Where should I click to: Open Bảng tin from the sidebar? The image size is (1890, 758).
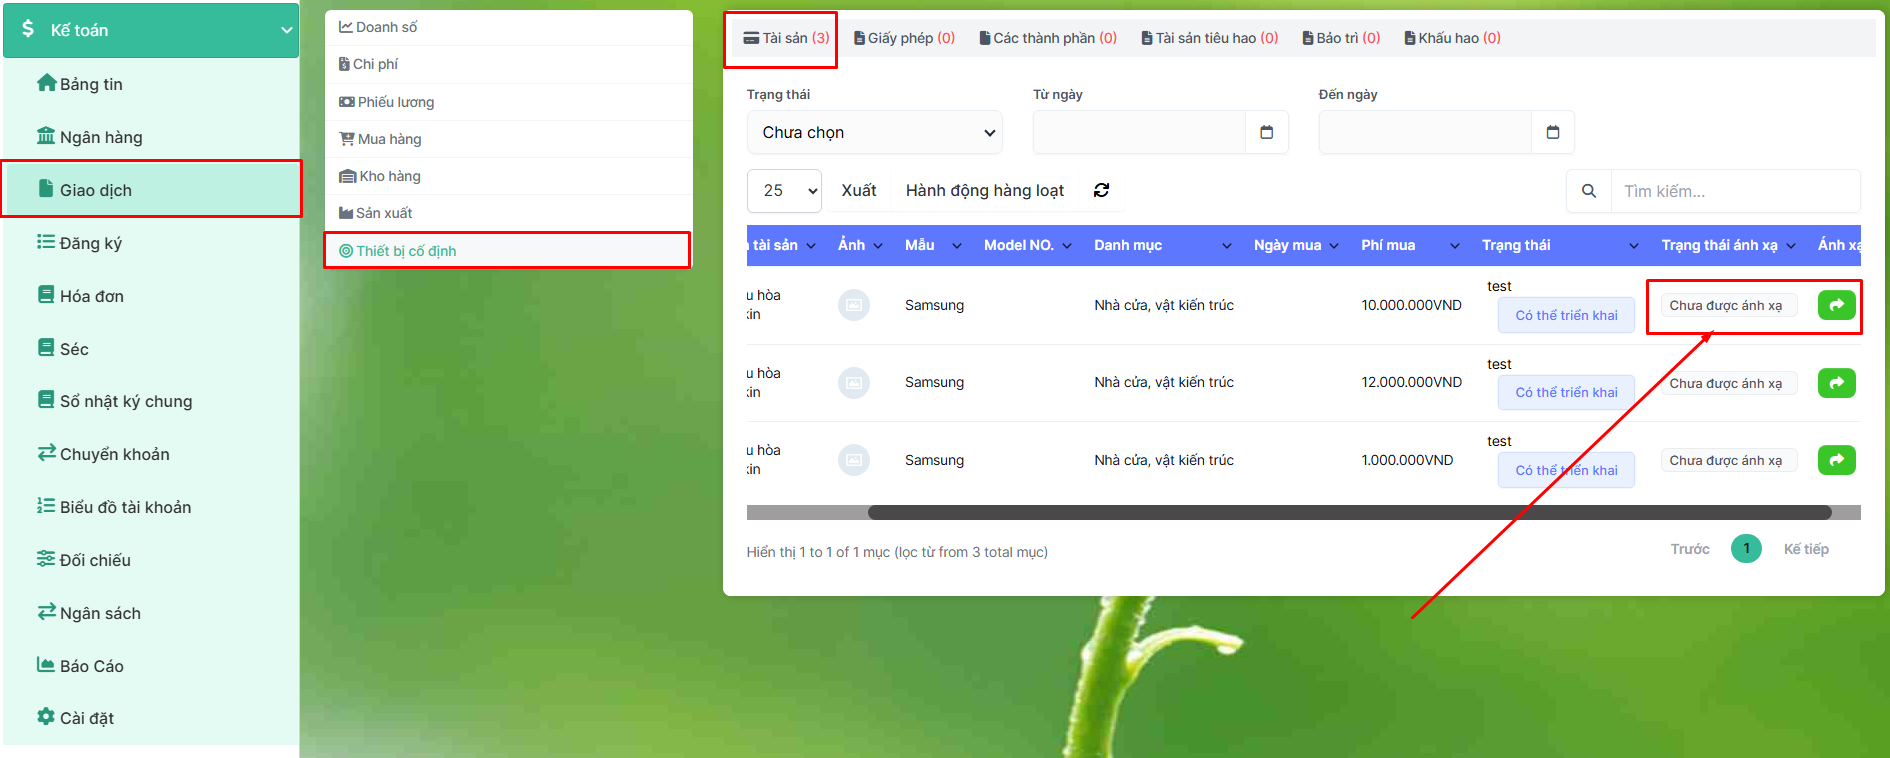[x=91, y=84]
